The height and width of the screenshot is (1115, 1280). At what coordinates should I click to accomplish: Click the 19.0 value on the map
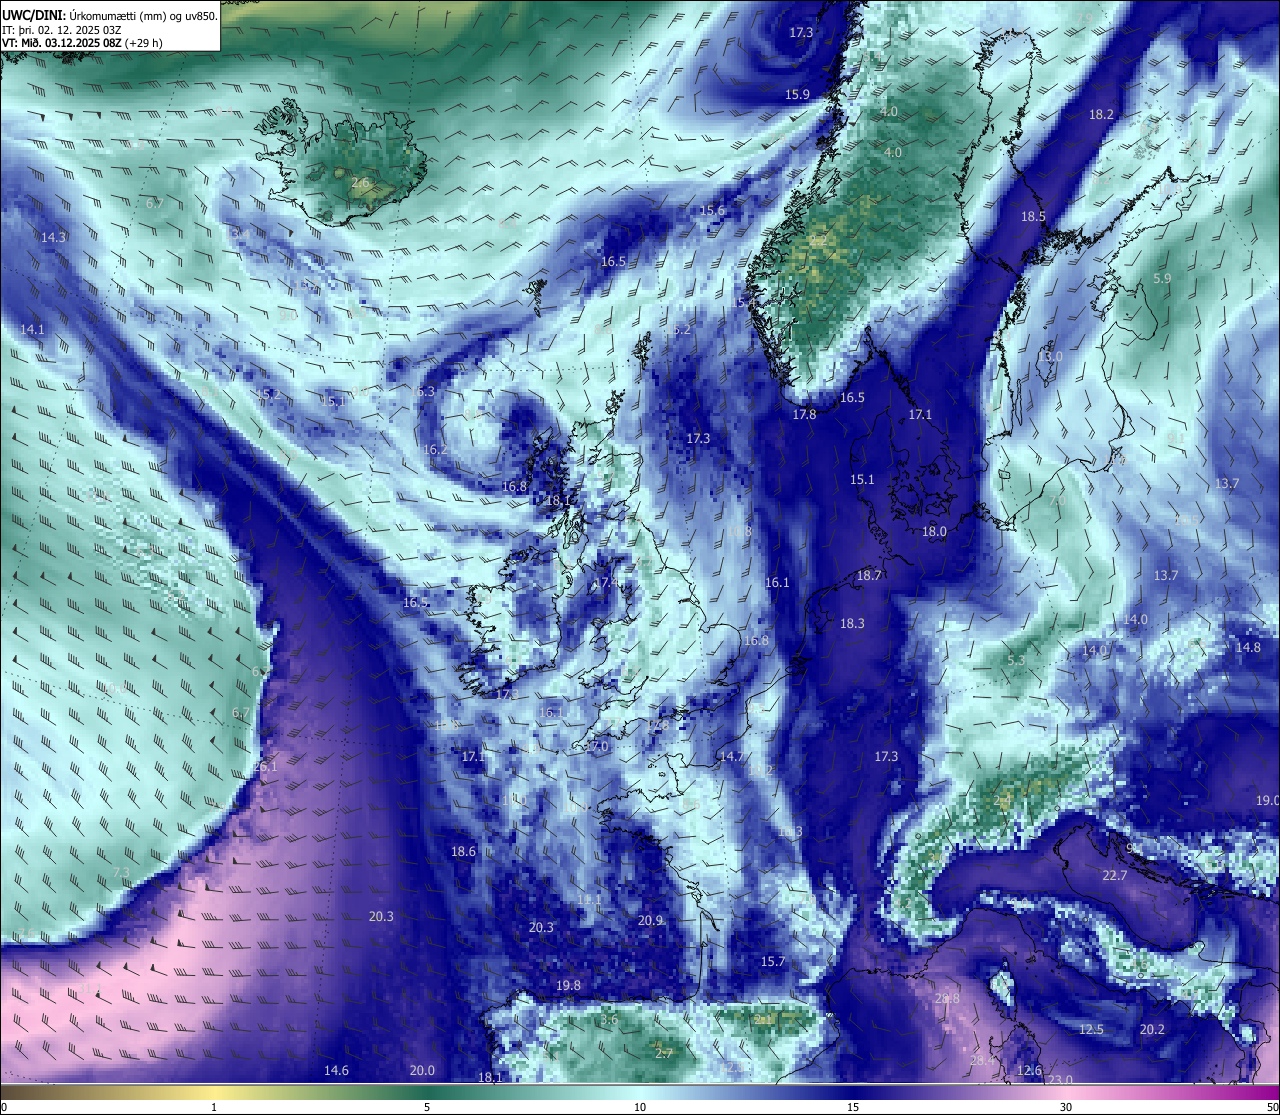[1267, 801]
